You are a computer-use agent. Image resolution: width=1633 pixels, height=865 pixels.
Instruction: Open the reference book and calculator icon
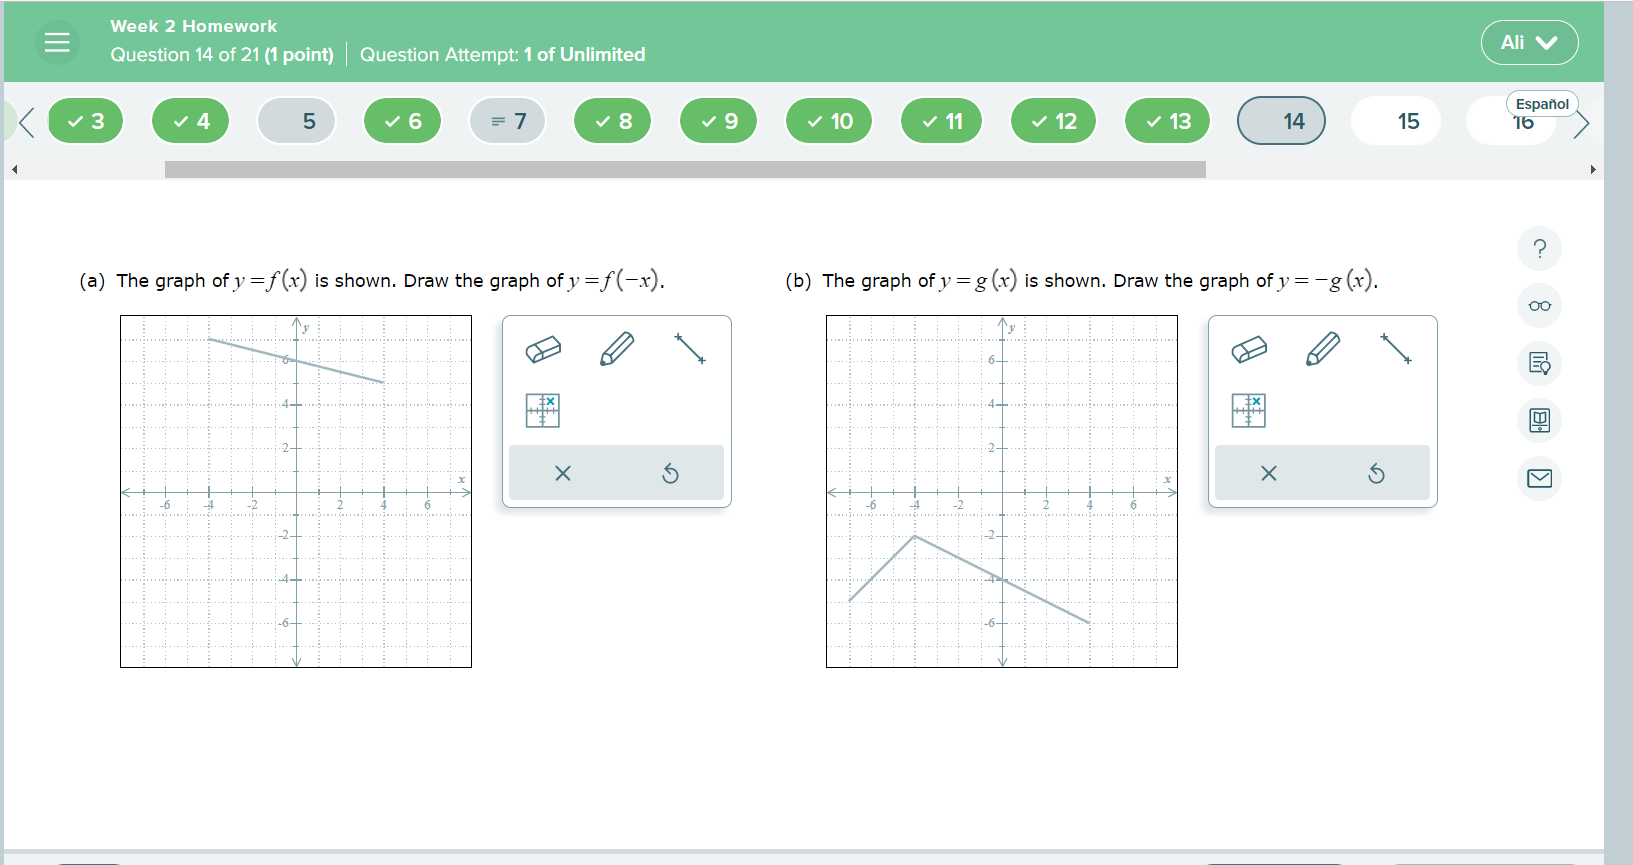click(x=1539, y=420)
